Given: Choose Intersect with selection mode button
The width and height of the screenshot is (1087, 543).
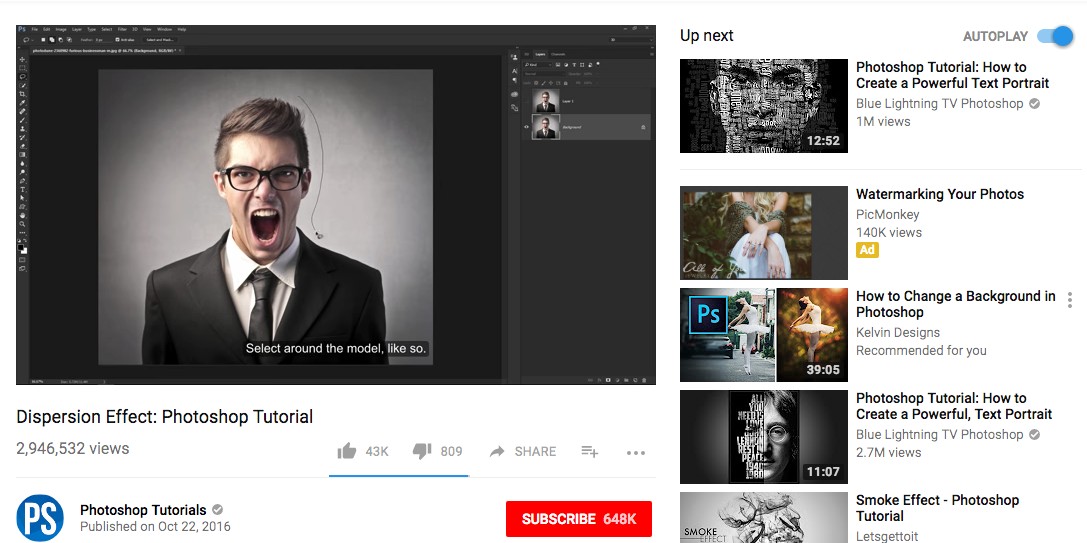Looking at the screenshot, I should coord(69,40).
